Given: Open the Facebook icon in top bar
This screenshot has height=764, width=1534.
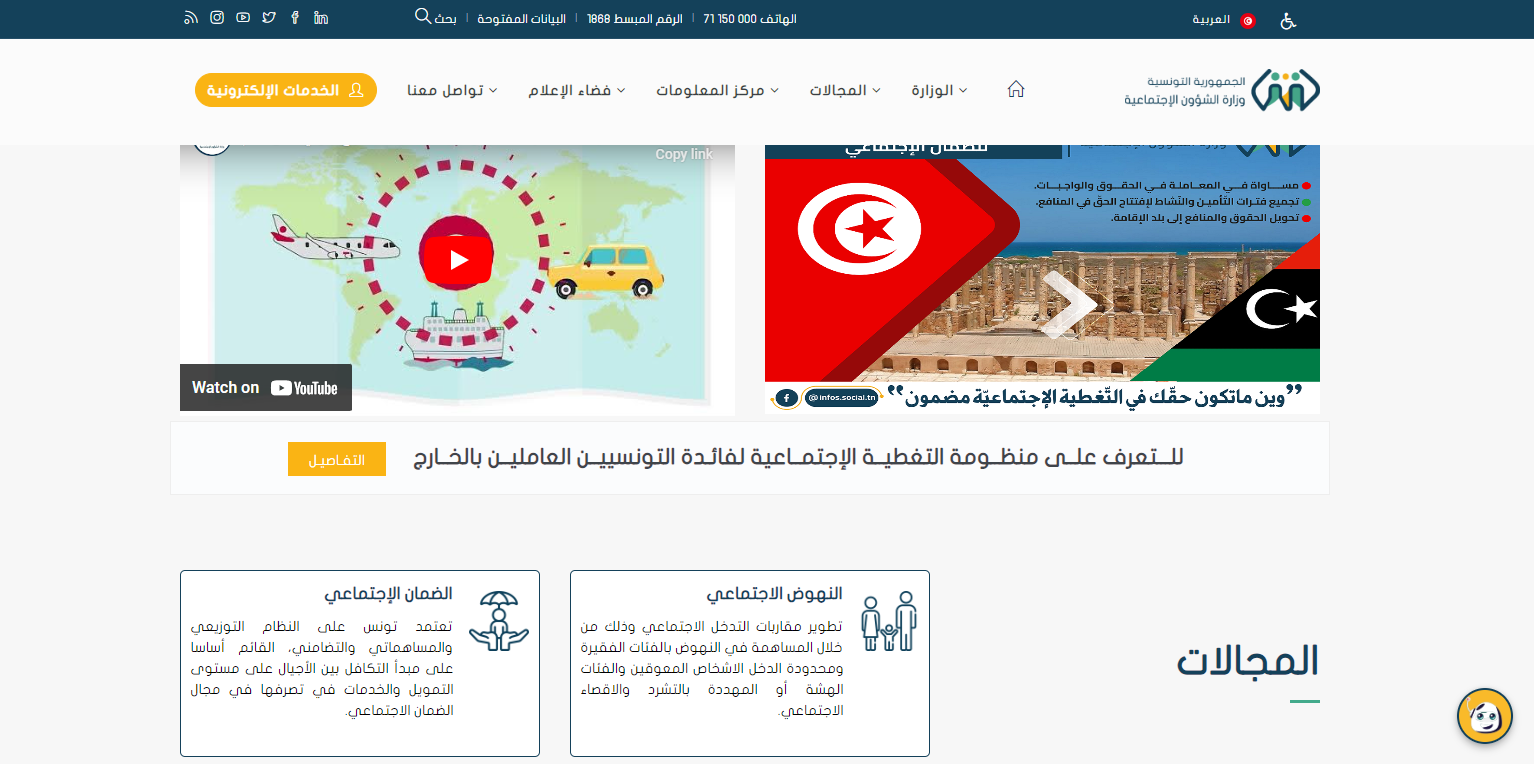Looking at the screenshot, I should [x=294, y=18].
